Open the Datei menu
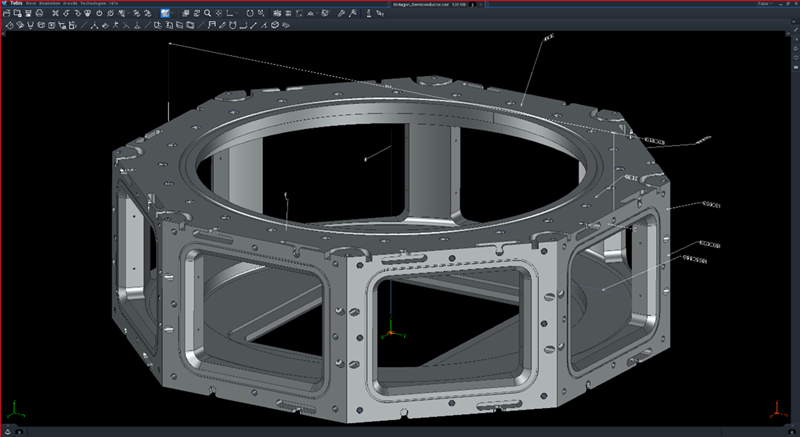This screenshot has height=437, width=800. (32, 4)
